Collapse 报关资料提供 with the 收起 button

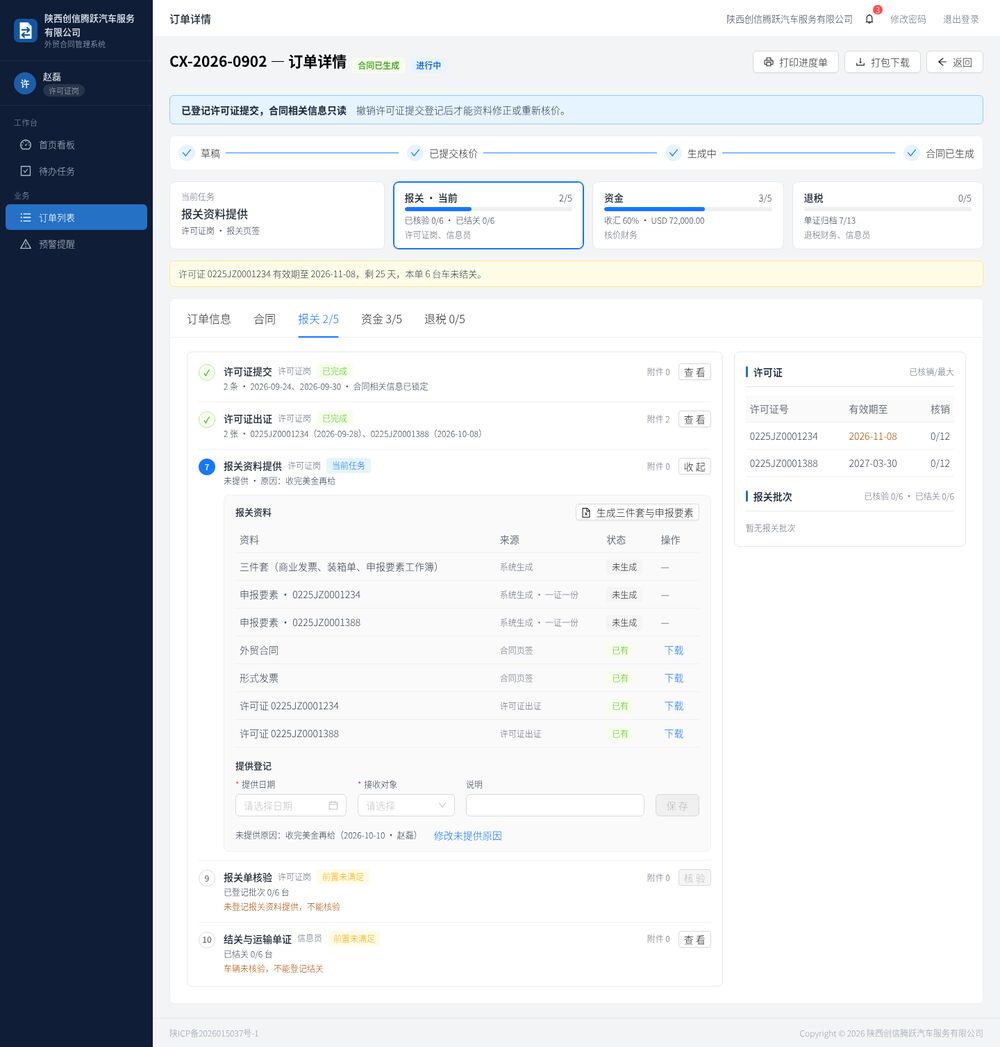pos(694,467)
